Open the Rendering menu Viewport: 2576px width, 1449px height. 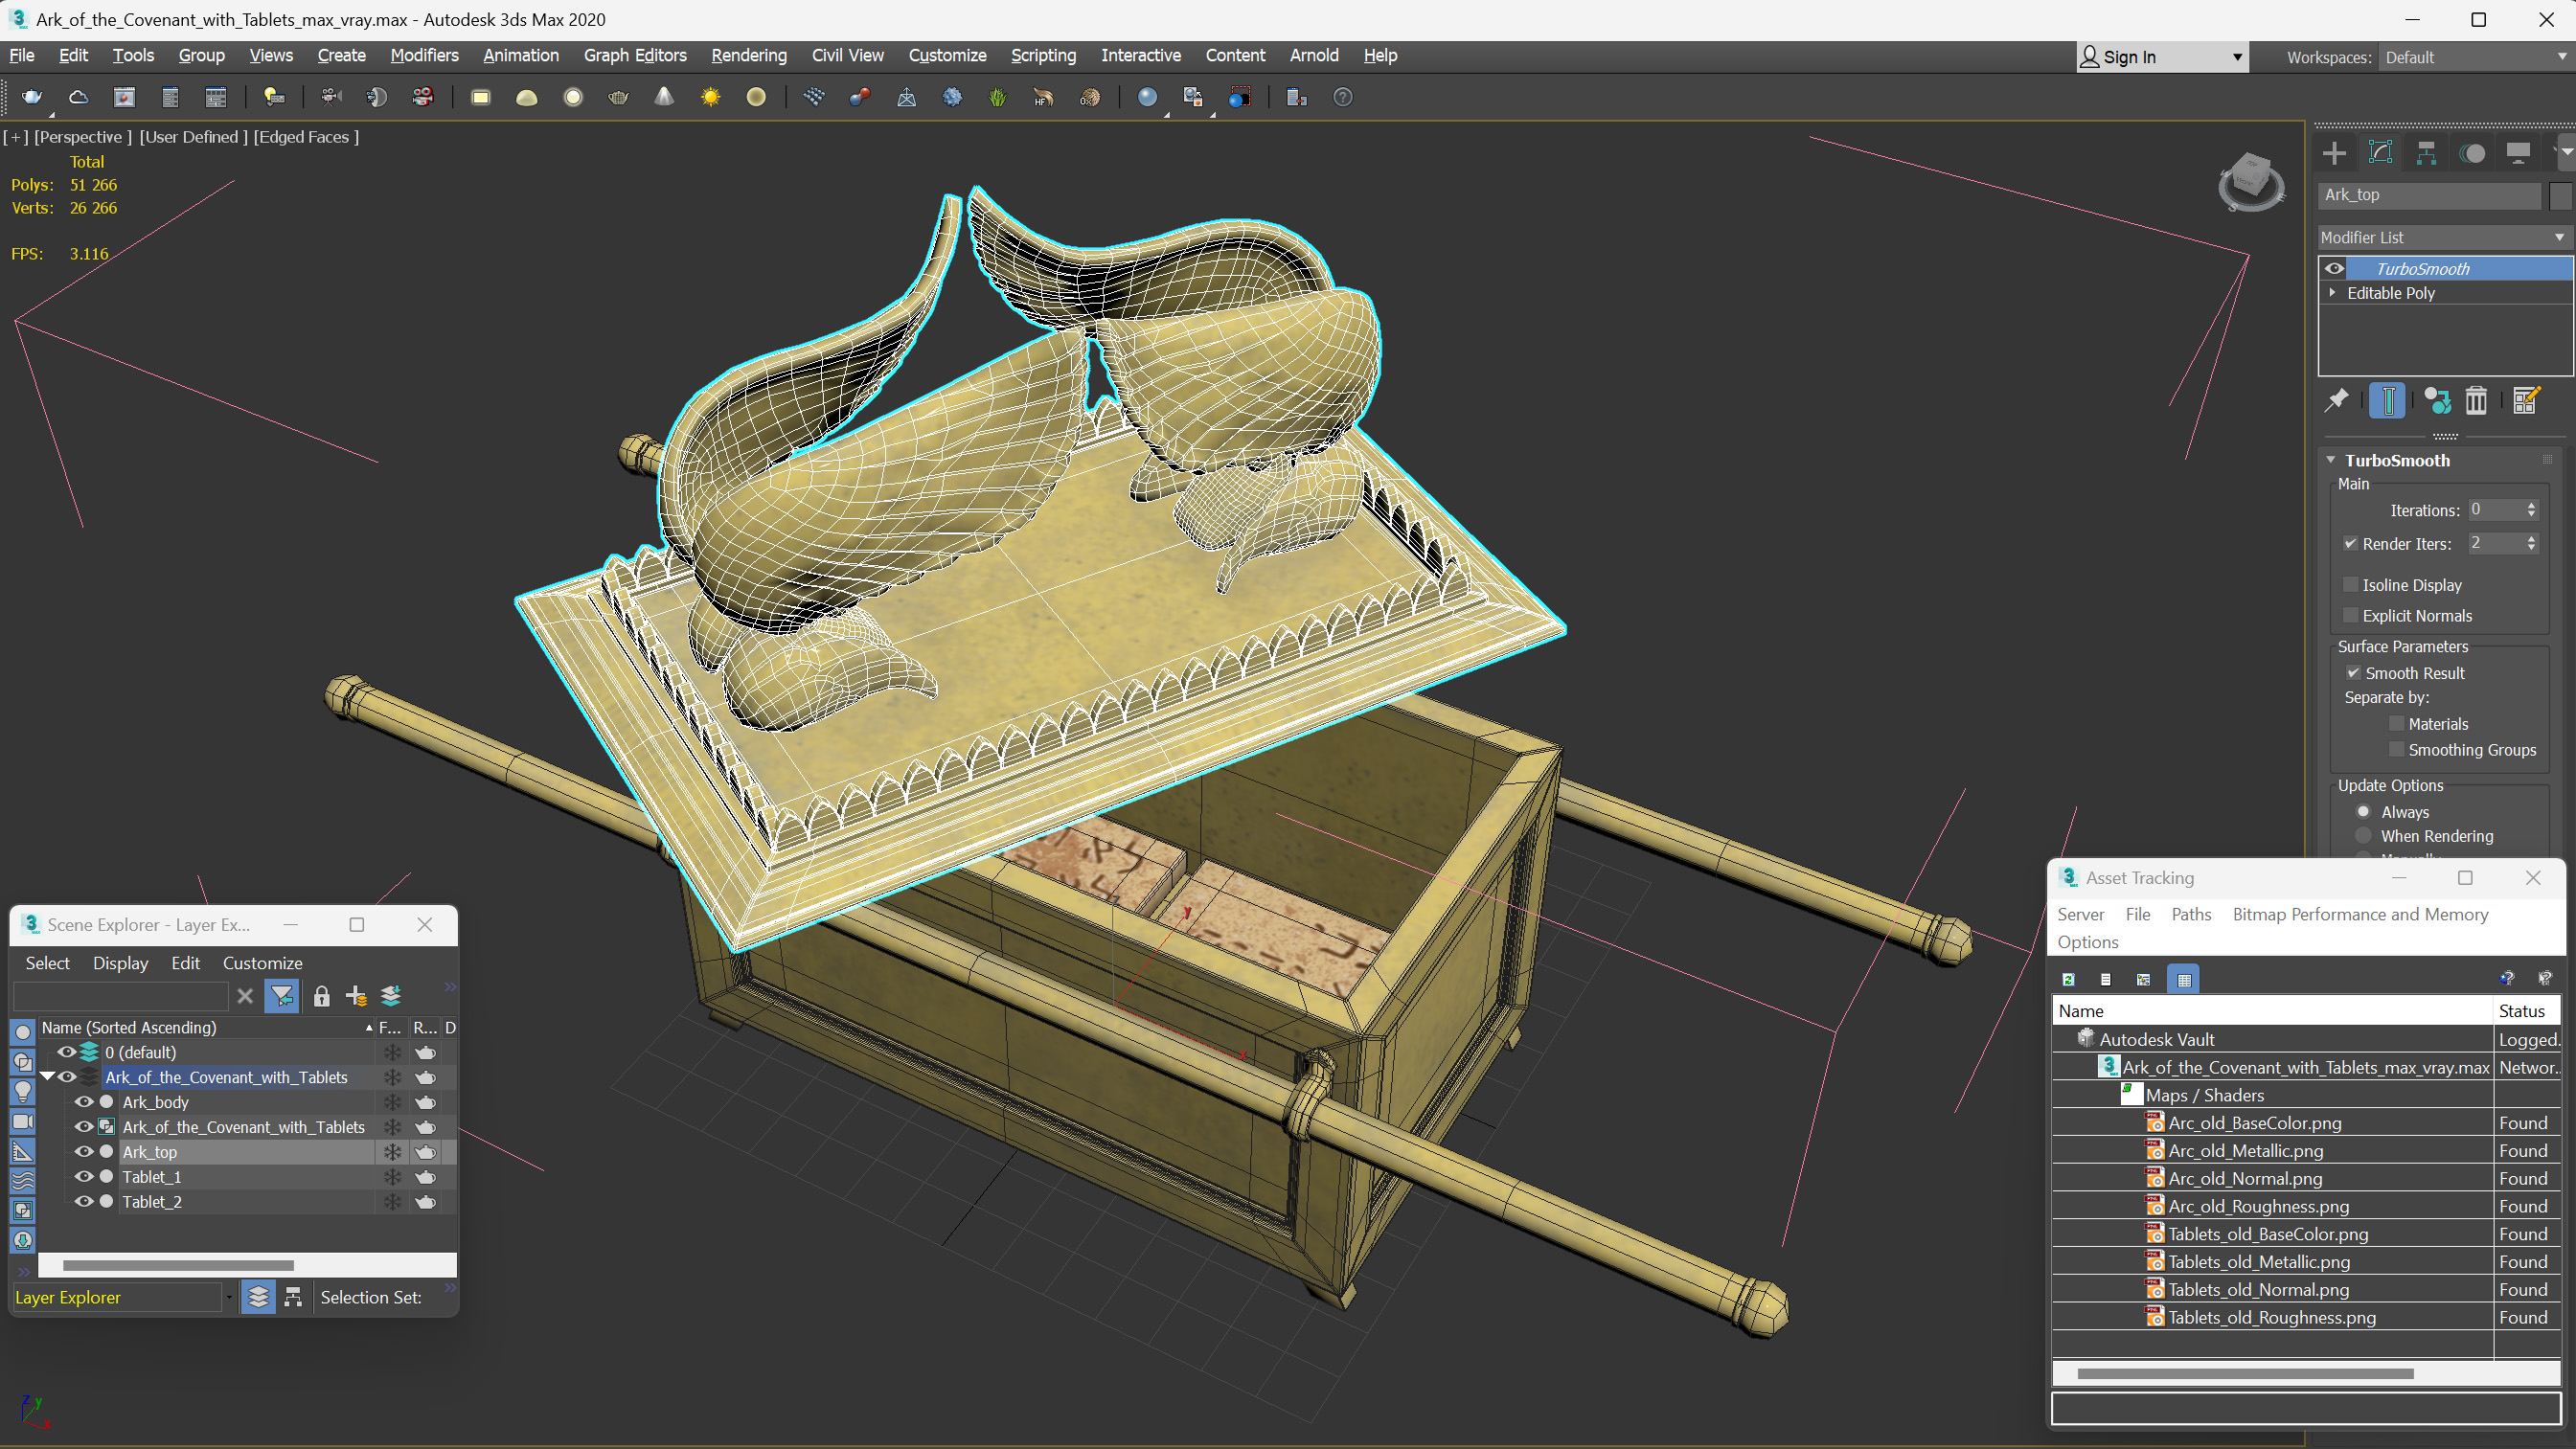(x=748, y=55)
